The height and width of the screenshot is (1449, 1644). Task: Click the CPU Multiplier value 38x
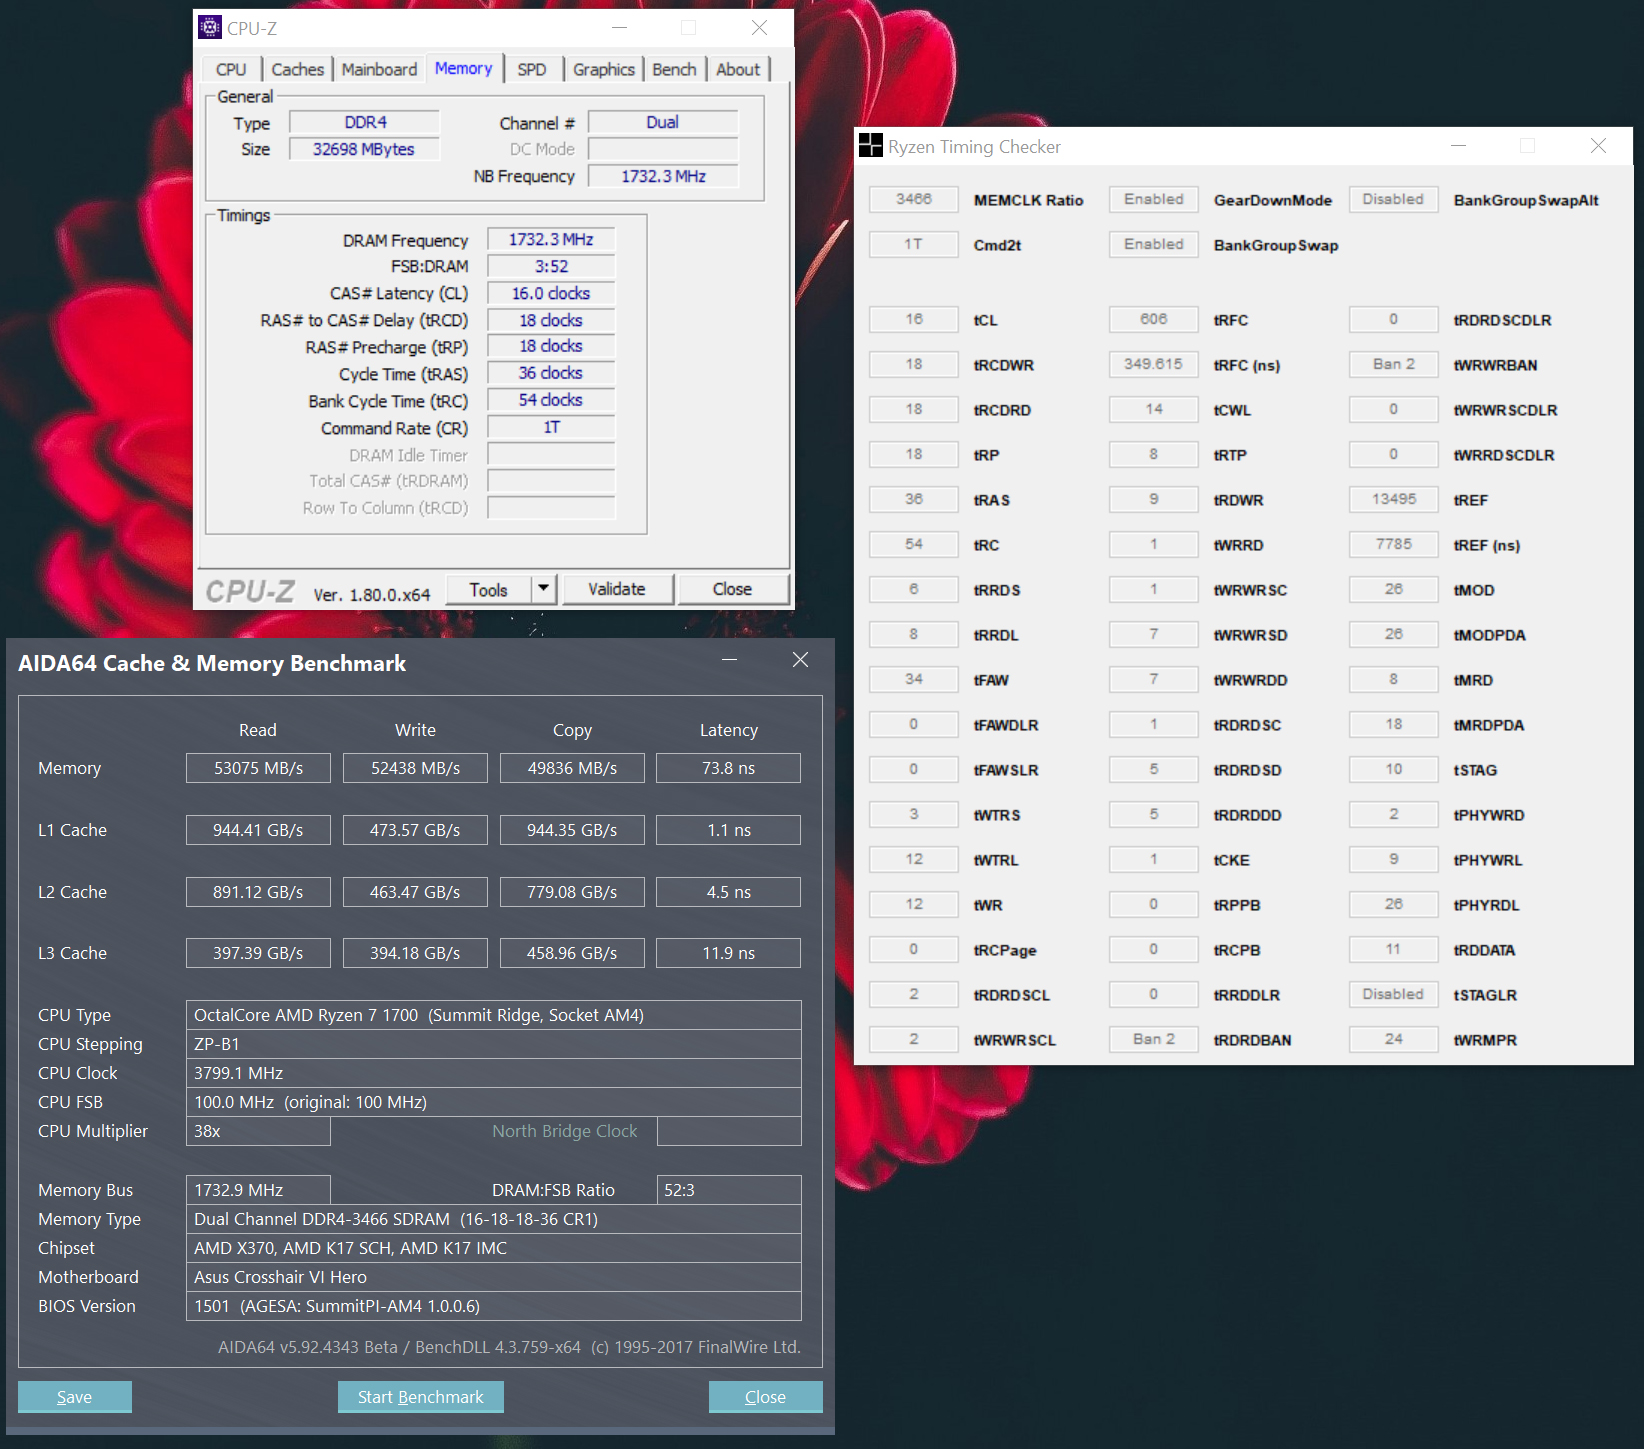click(258, 1131)
